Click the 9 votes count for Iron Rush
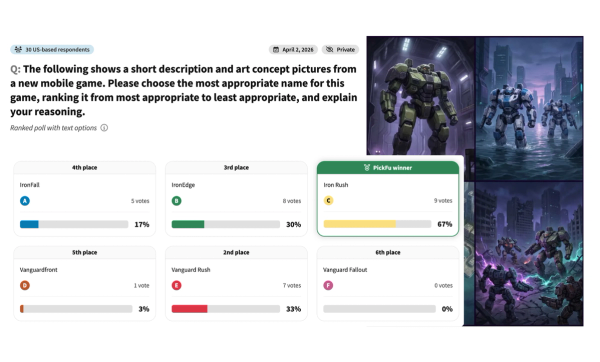Image resolution: width=600 pixels, height=362 pixels. click(x=443, y=201)
